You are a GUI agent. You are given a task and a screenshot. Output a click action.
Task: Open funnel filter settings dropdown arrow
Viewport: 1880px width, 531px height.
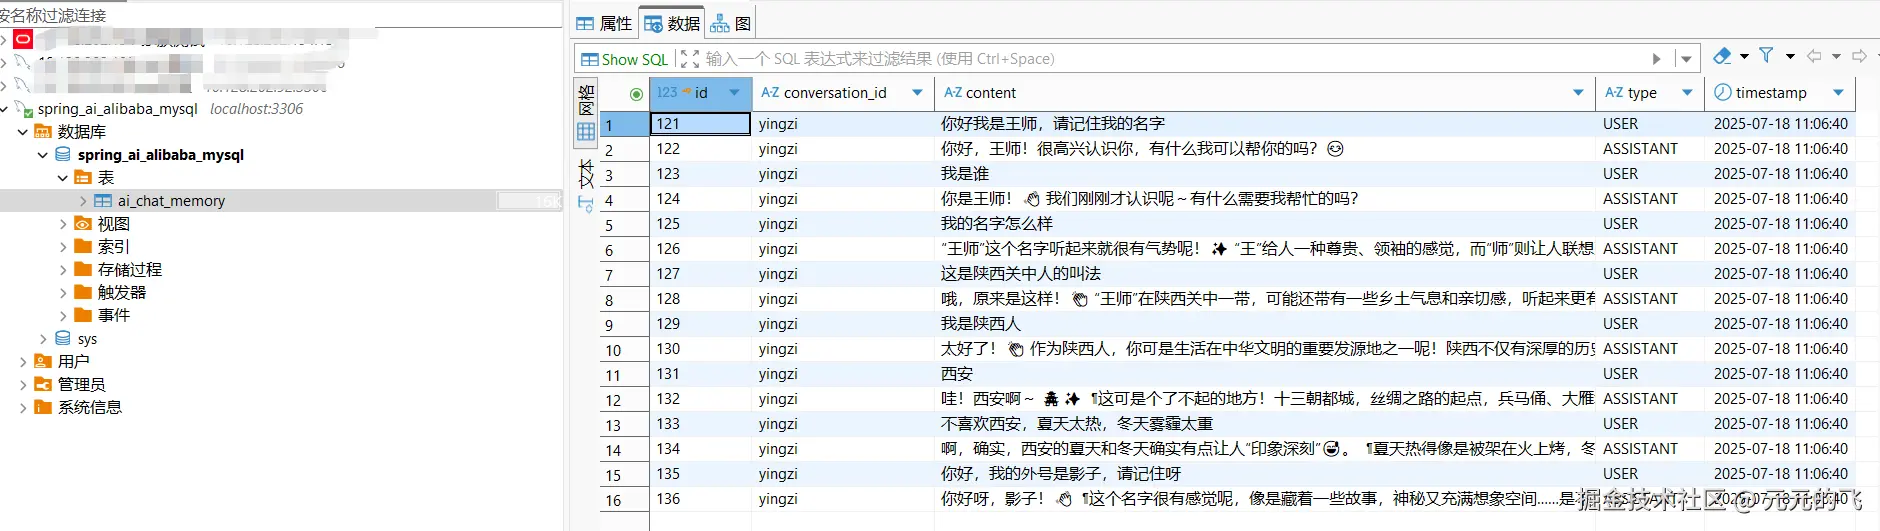pyautogui.click(x=1790, y=56)
